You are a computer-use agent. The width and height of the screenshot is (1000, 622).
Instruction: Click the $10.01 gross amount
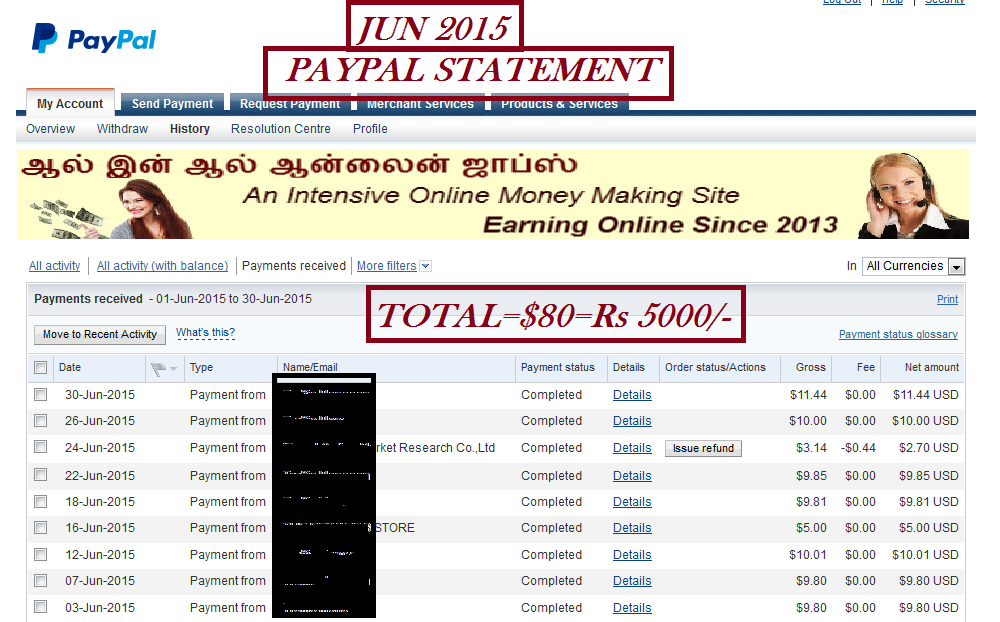(807, 555)
